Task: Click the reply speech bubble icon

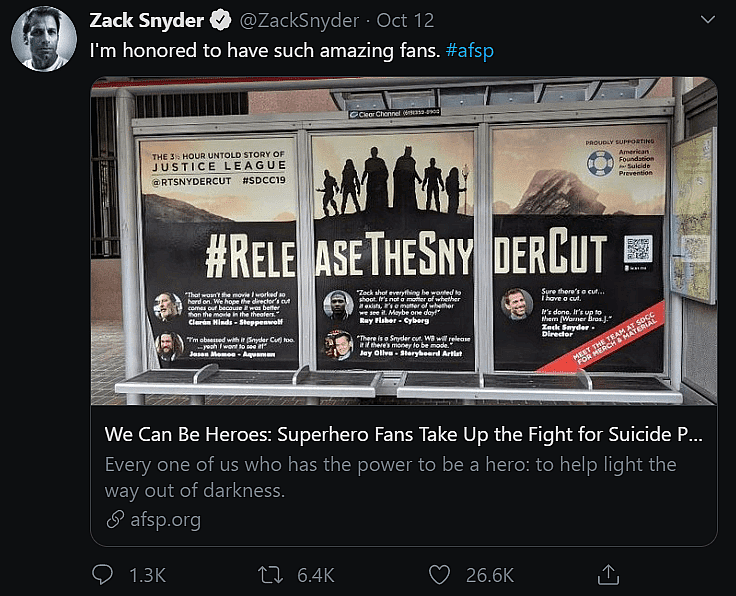Action: [103, 574]
